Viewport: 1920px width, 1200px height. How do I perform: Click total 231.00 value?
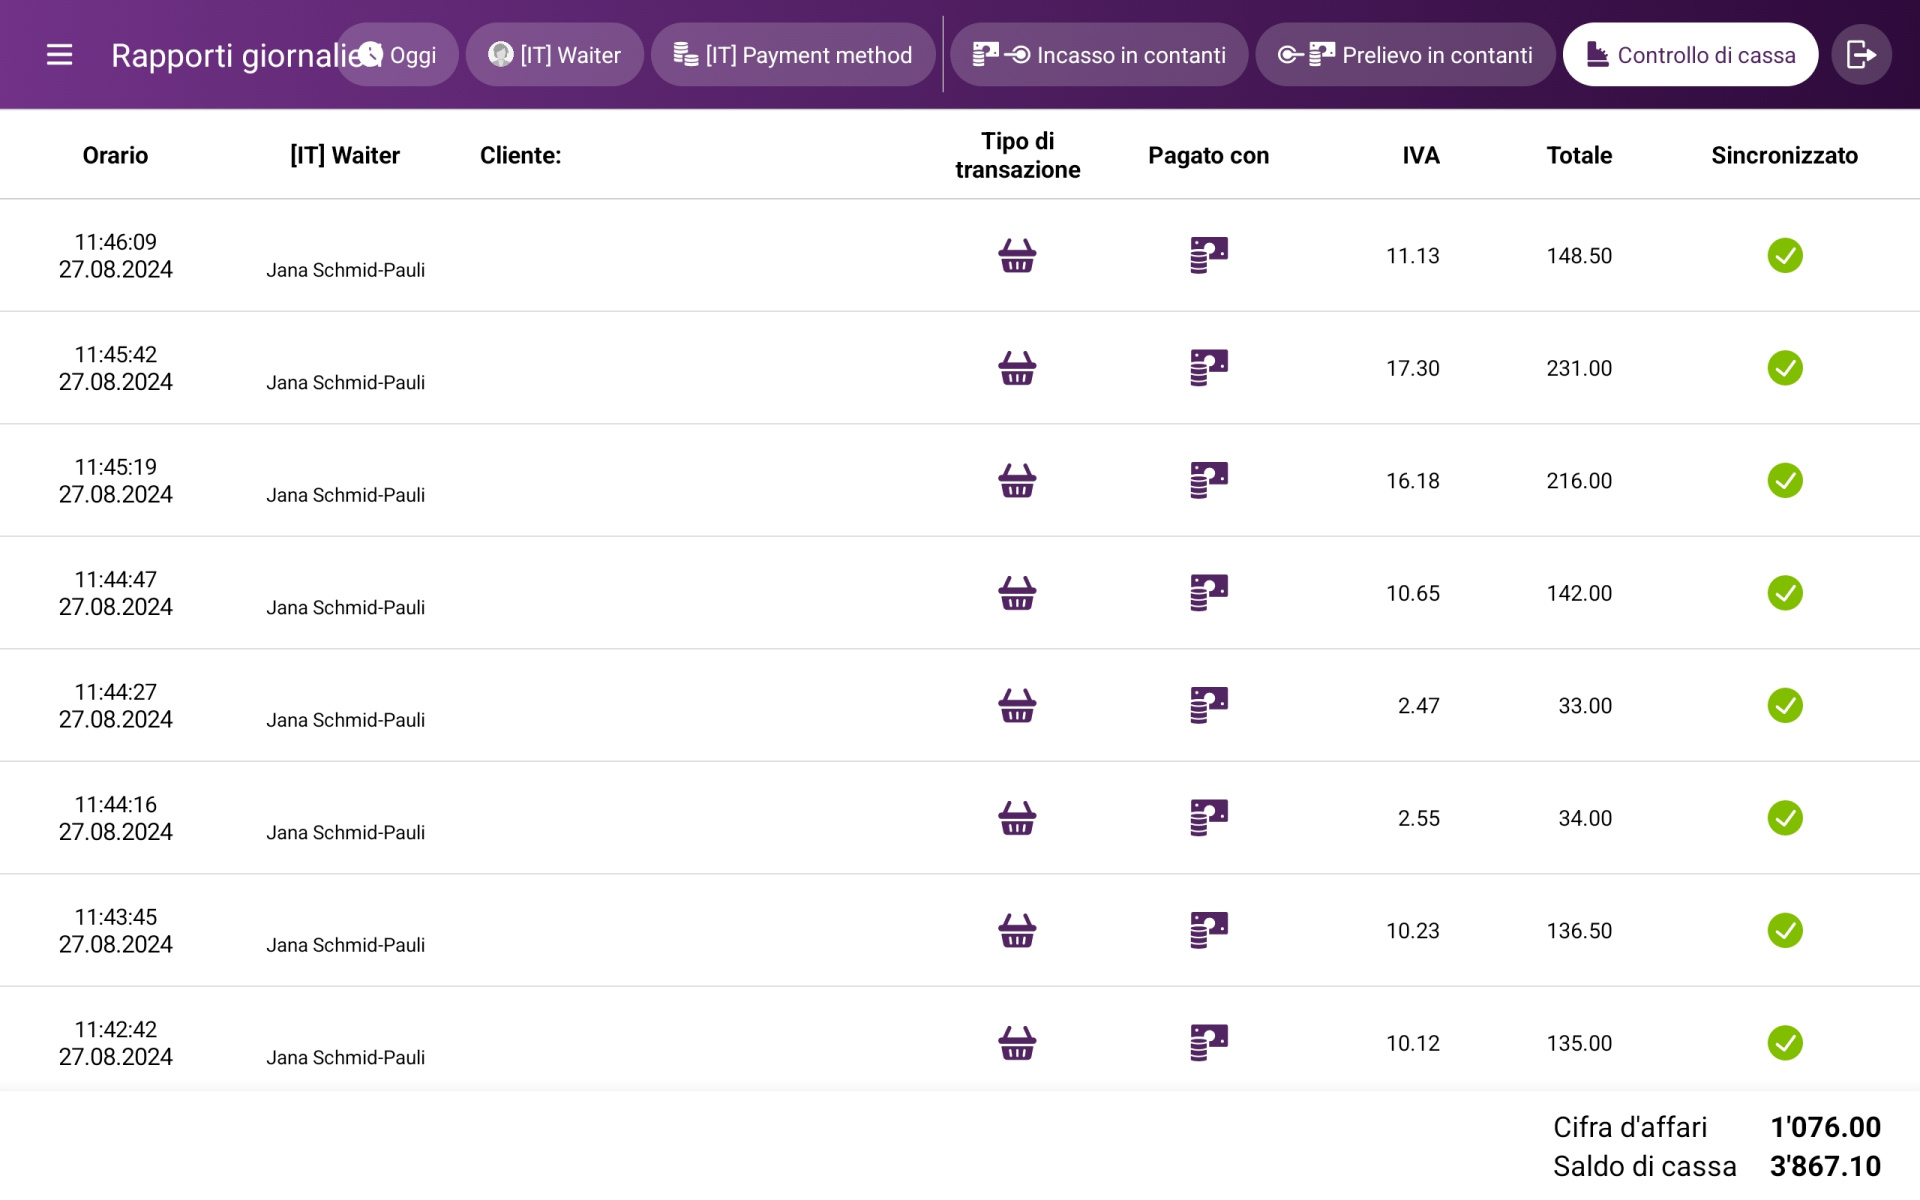pos(1579,368)
